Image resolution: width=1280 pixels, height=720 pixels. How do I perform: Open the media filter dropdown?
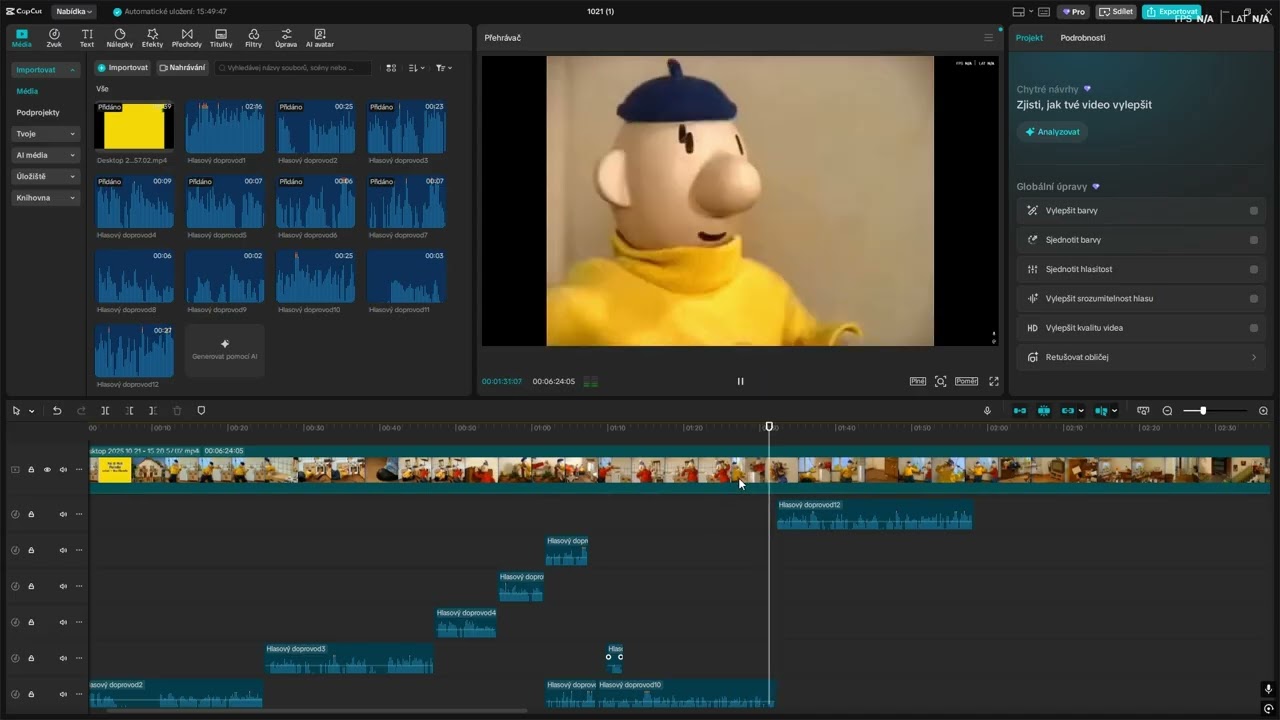pyautogui.click(x=444, y=68)
